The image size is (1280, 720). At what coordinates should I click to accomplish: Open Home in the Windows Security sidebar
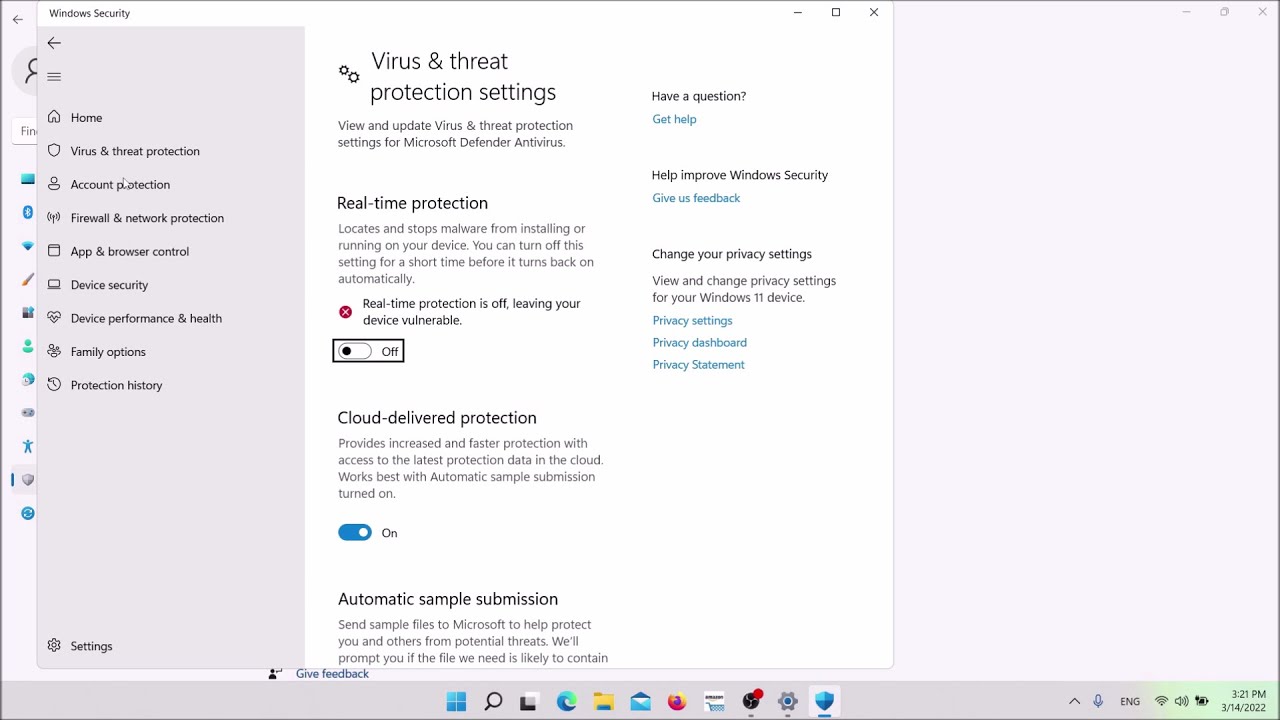point(86,118)
